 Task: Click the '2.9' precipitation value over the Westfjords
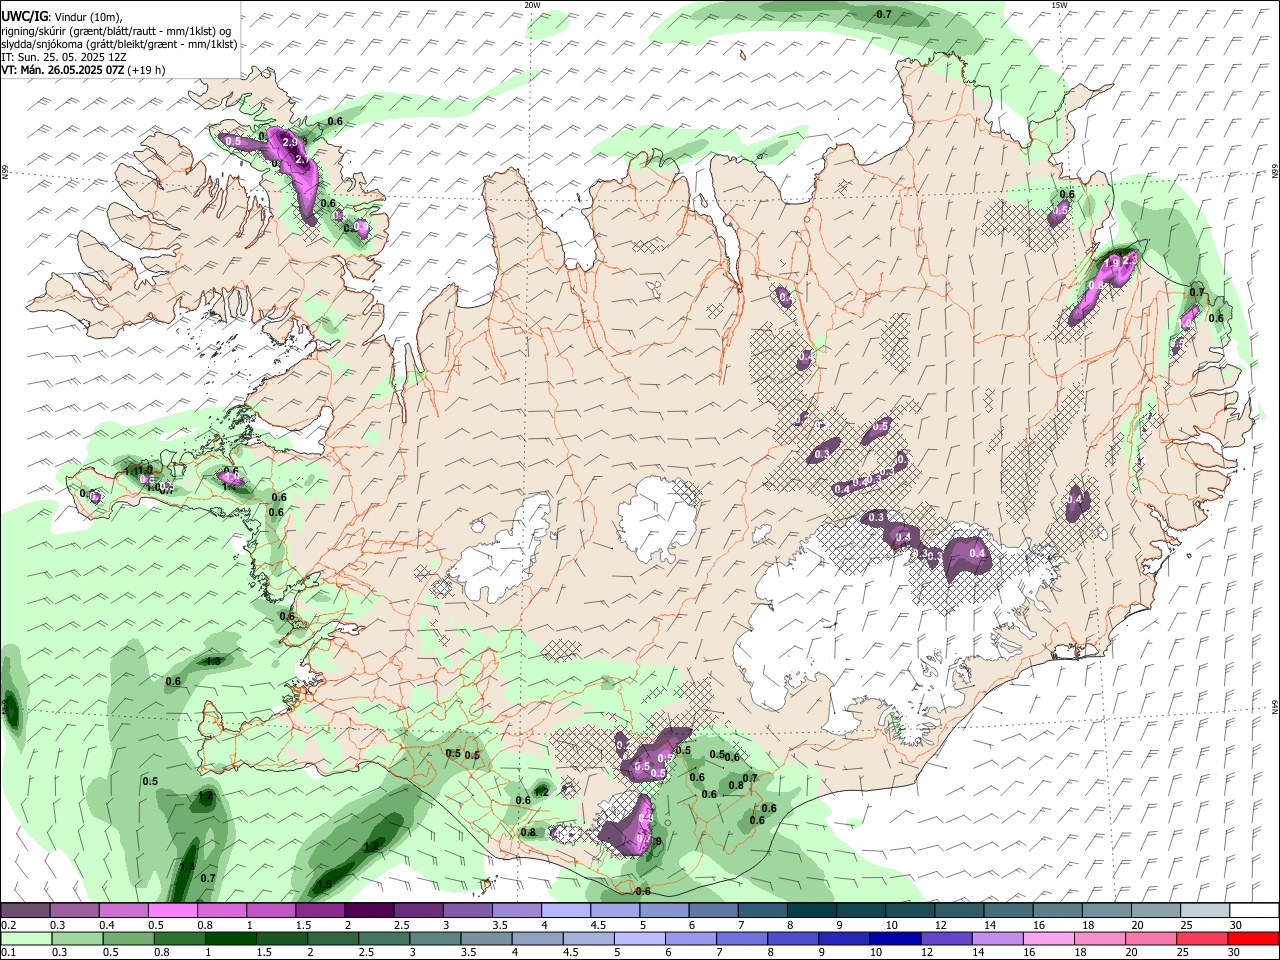coord(291,143)
